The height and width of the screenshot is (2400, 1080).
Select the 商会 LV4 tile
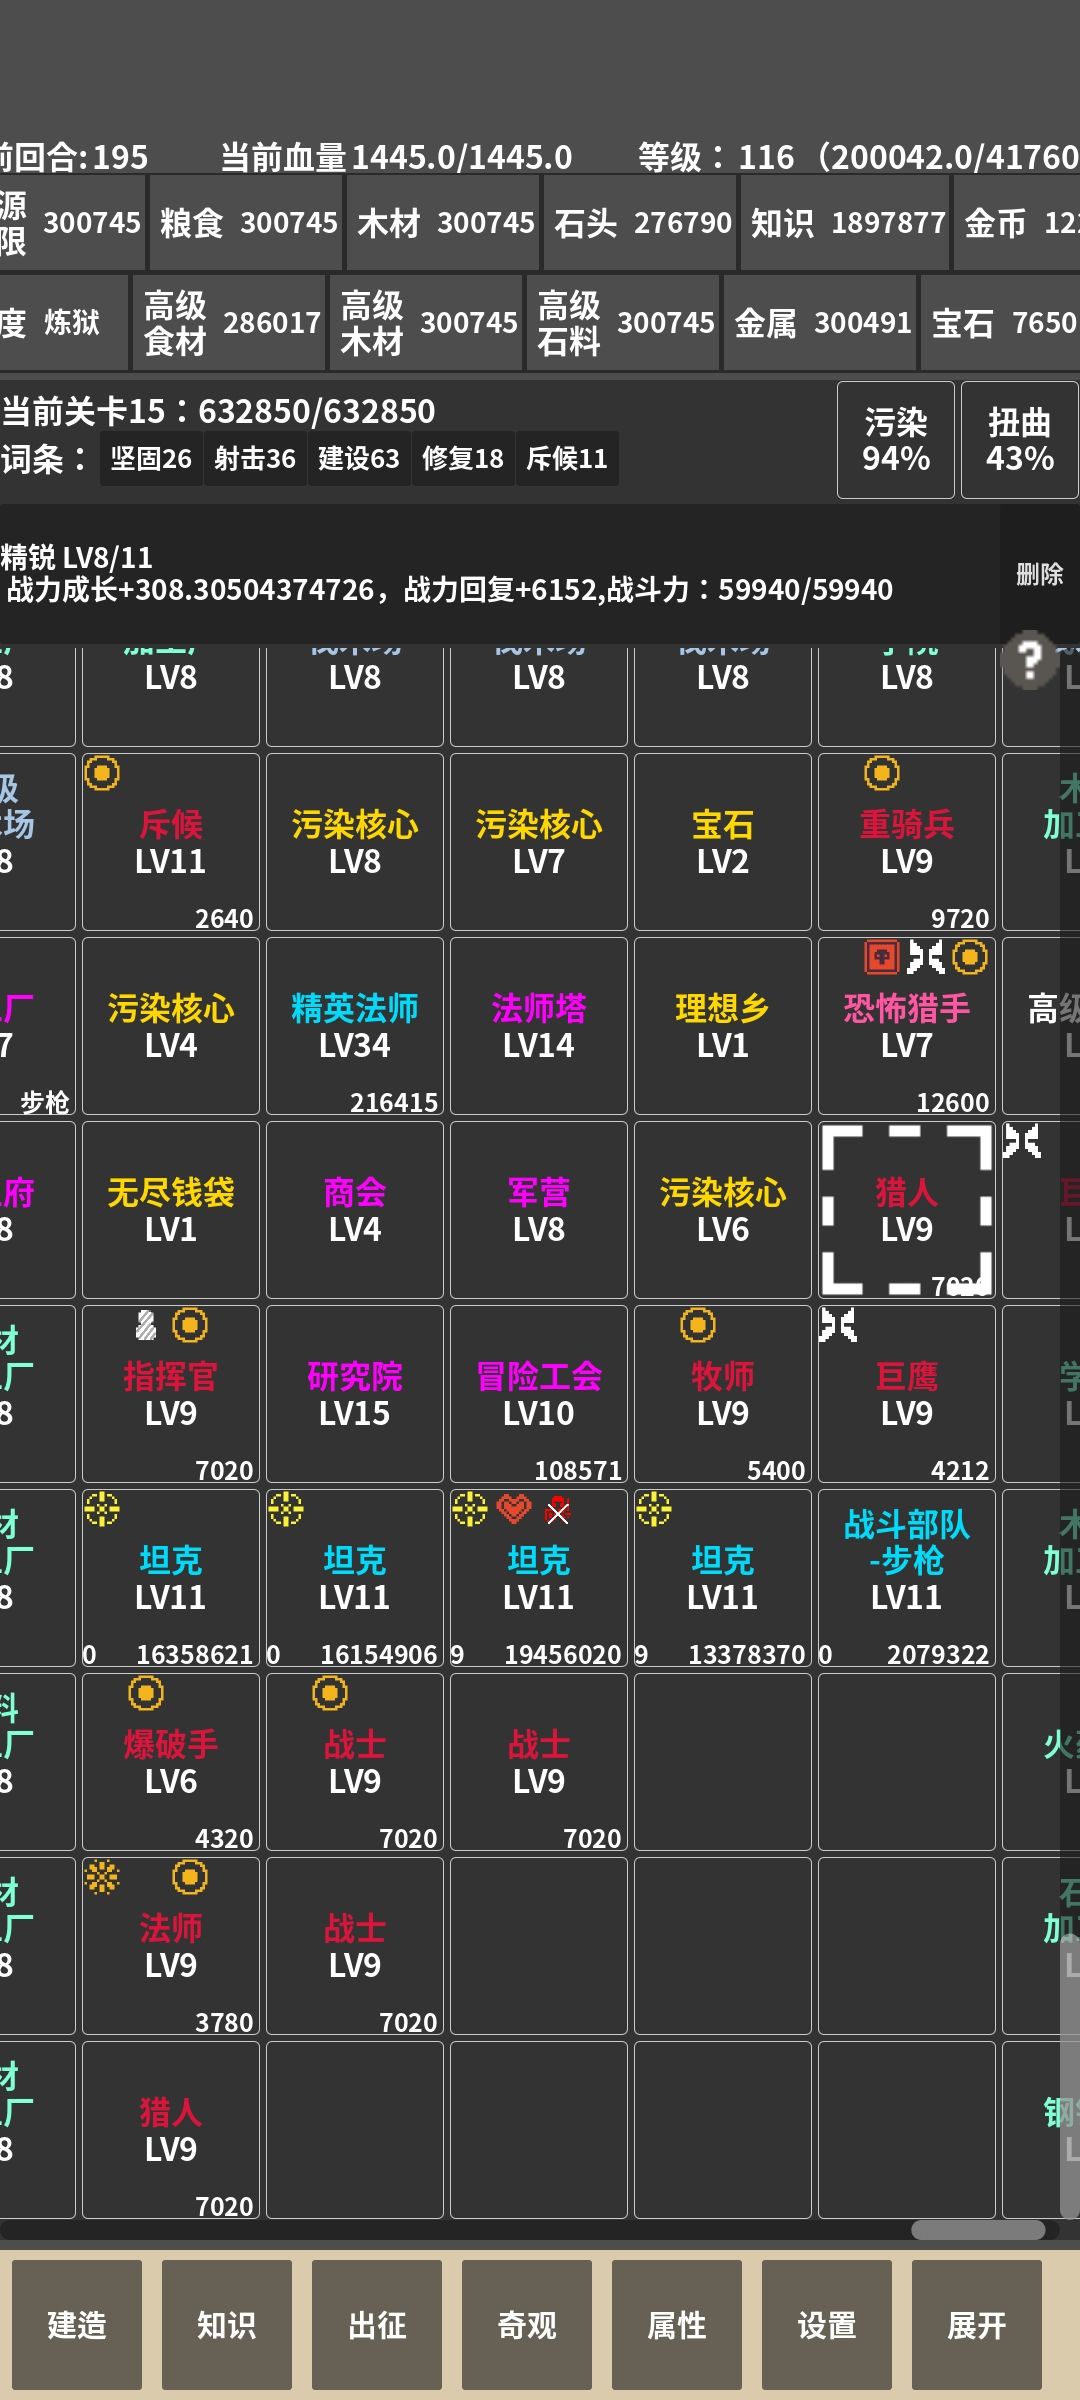coord(355,1210)
